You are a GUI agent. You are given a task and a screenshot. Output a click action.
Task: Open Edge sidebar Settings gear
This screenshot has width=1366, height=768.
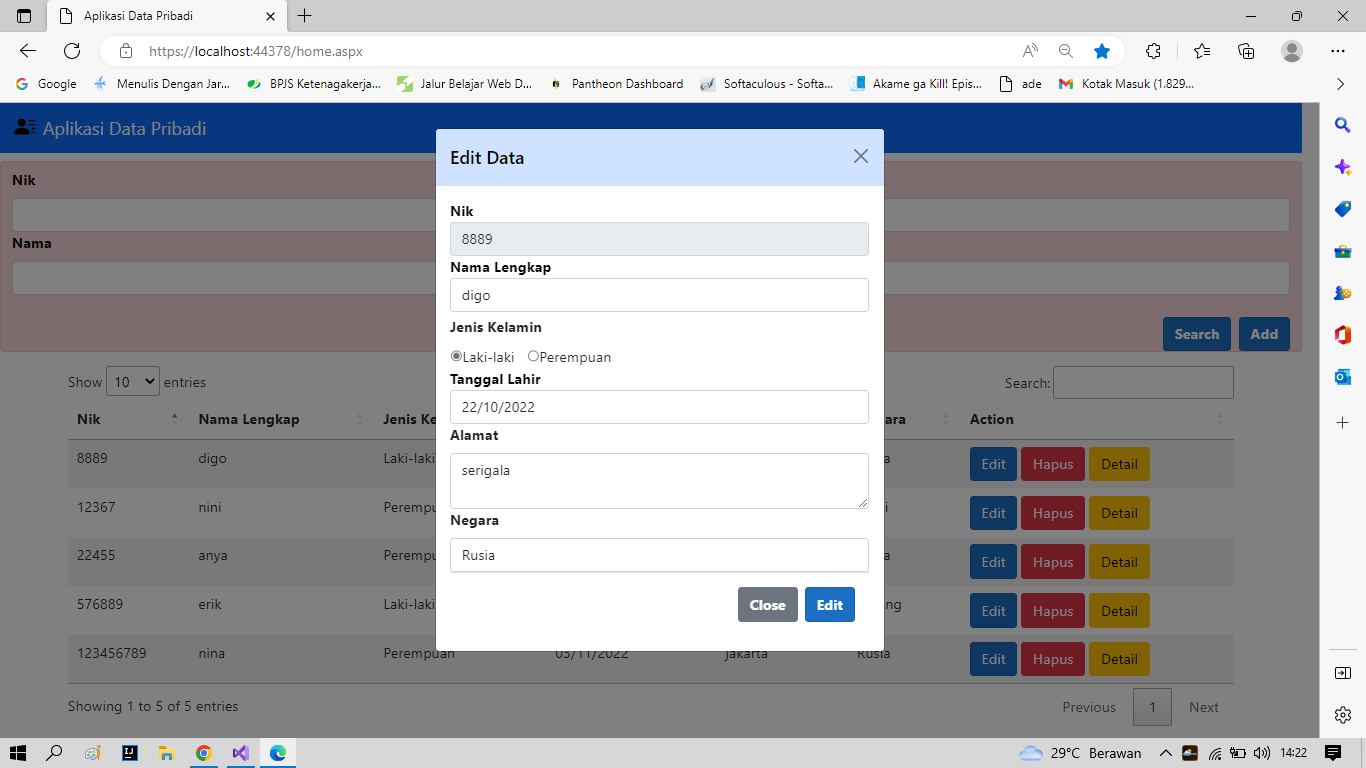point(1342,715)
